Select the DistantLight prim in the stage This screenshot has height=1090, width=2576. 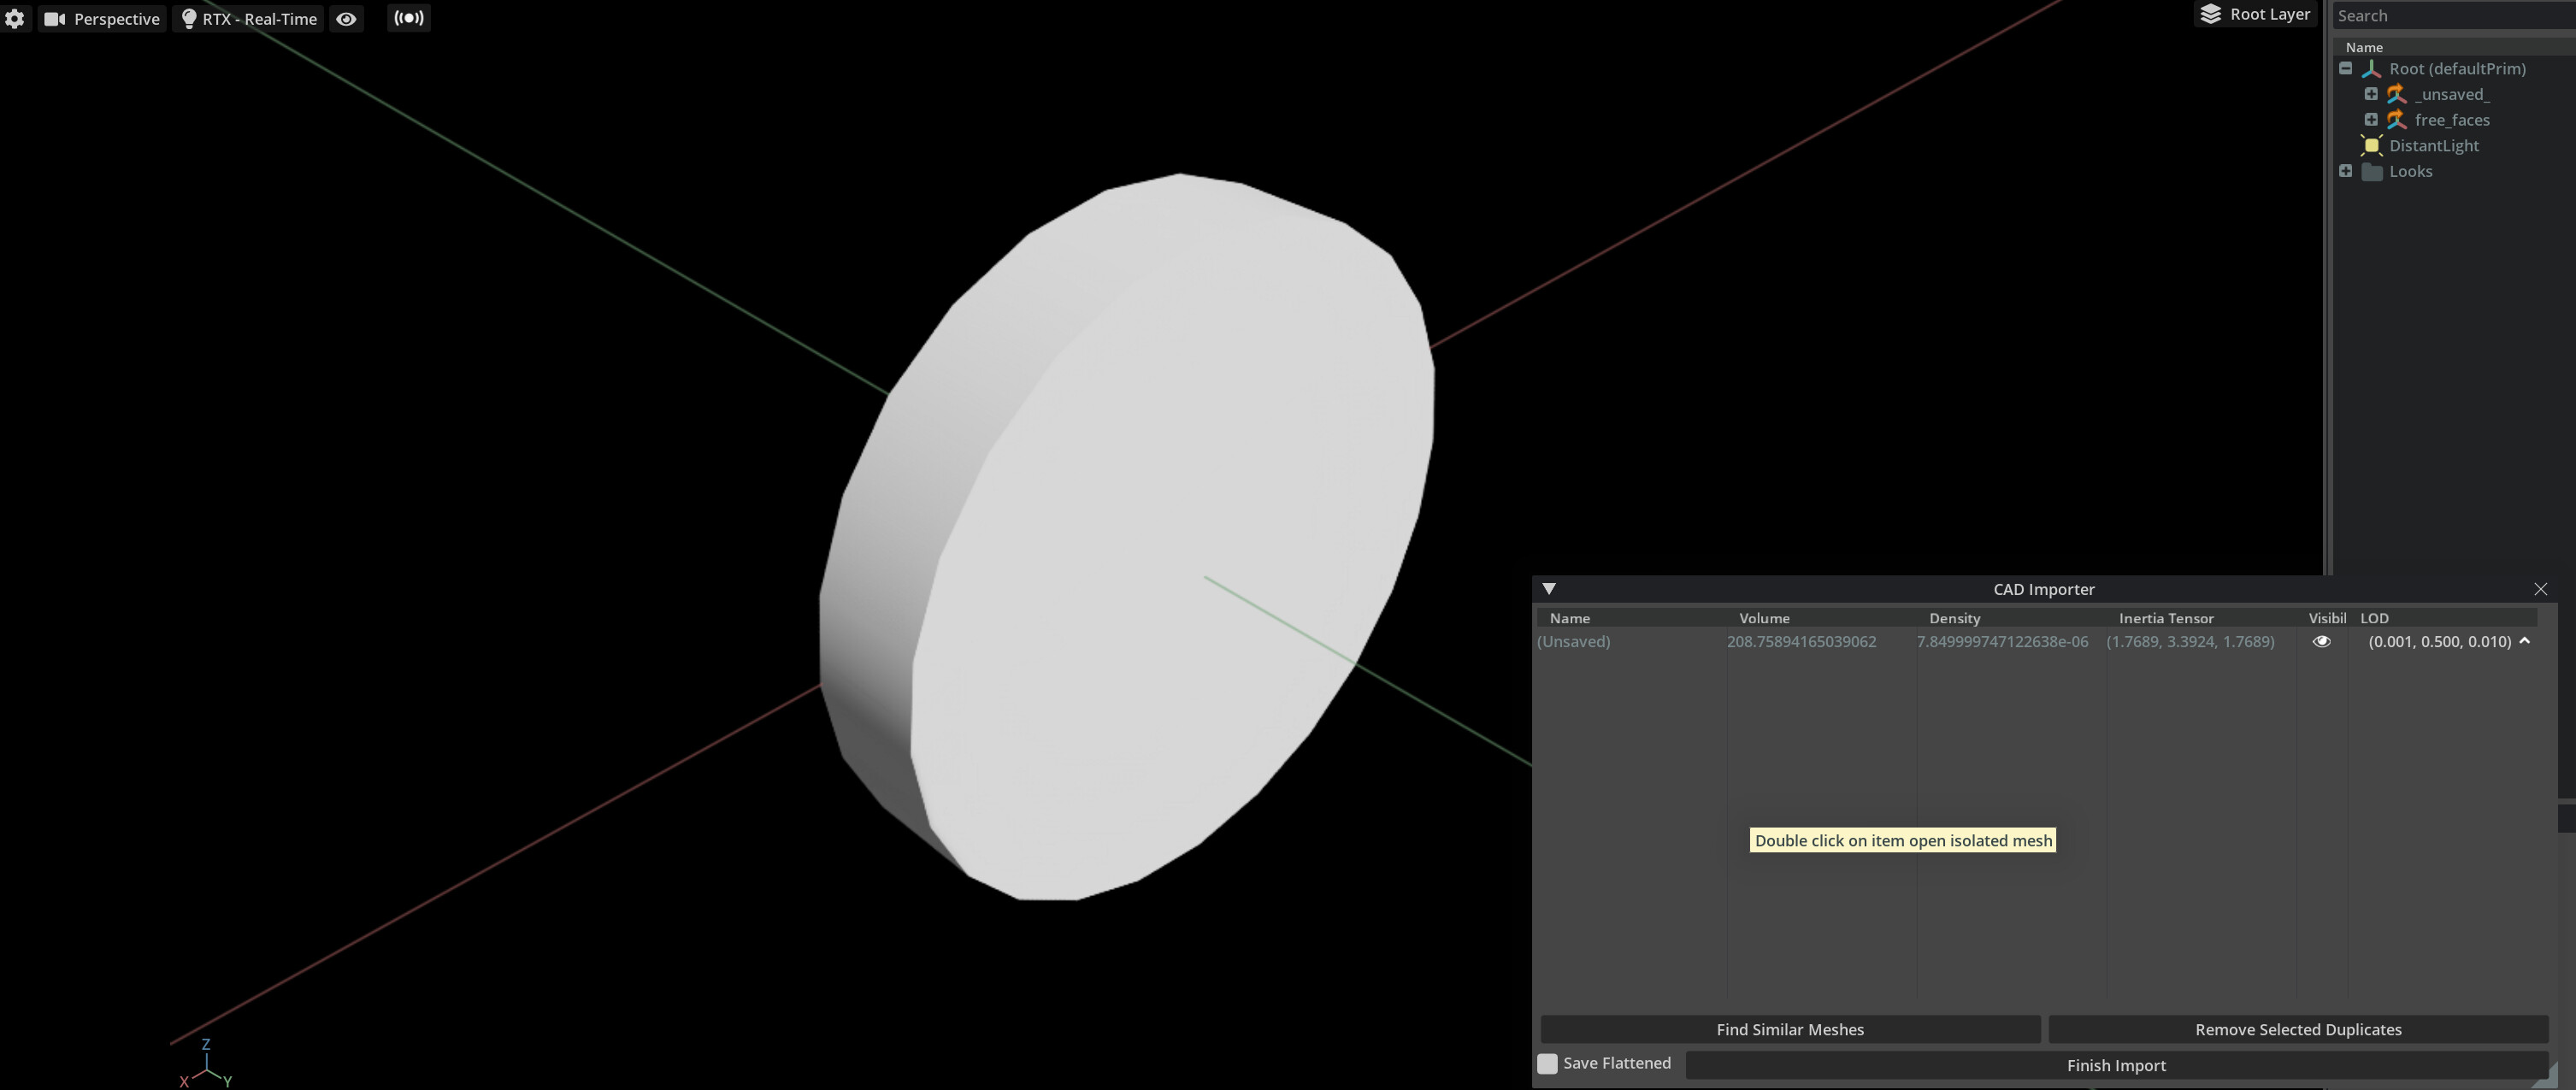coord(2434,145)
